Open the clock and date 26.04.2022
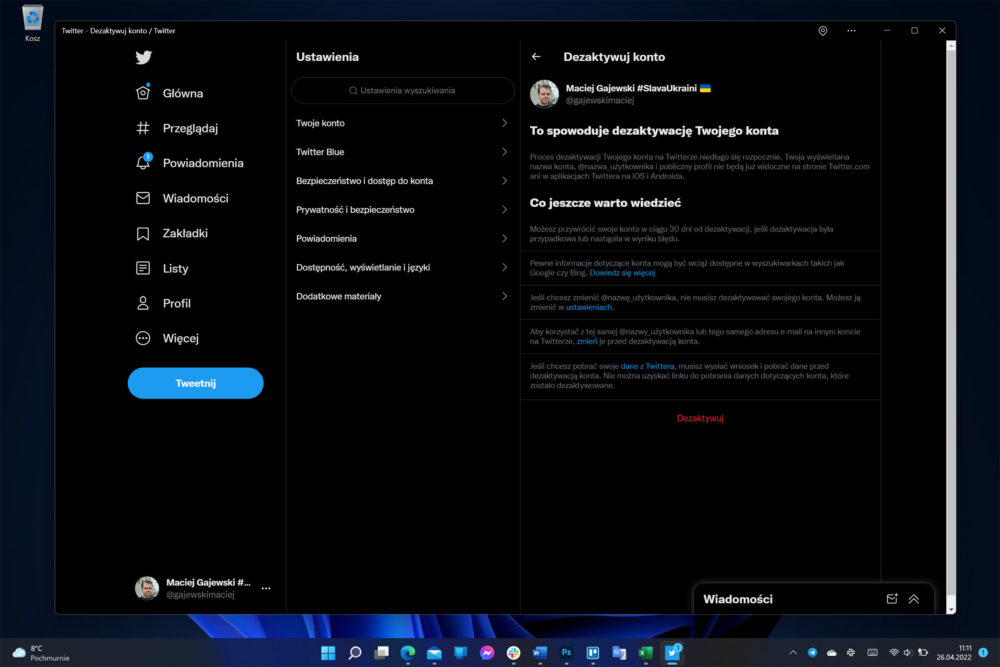 [953, 652]
